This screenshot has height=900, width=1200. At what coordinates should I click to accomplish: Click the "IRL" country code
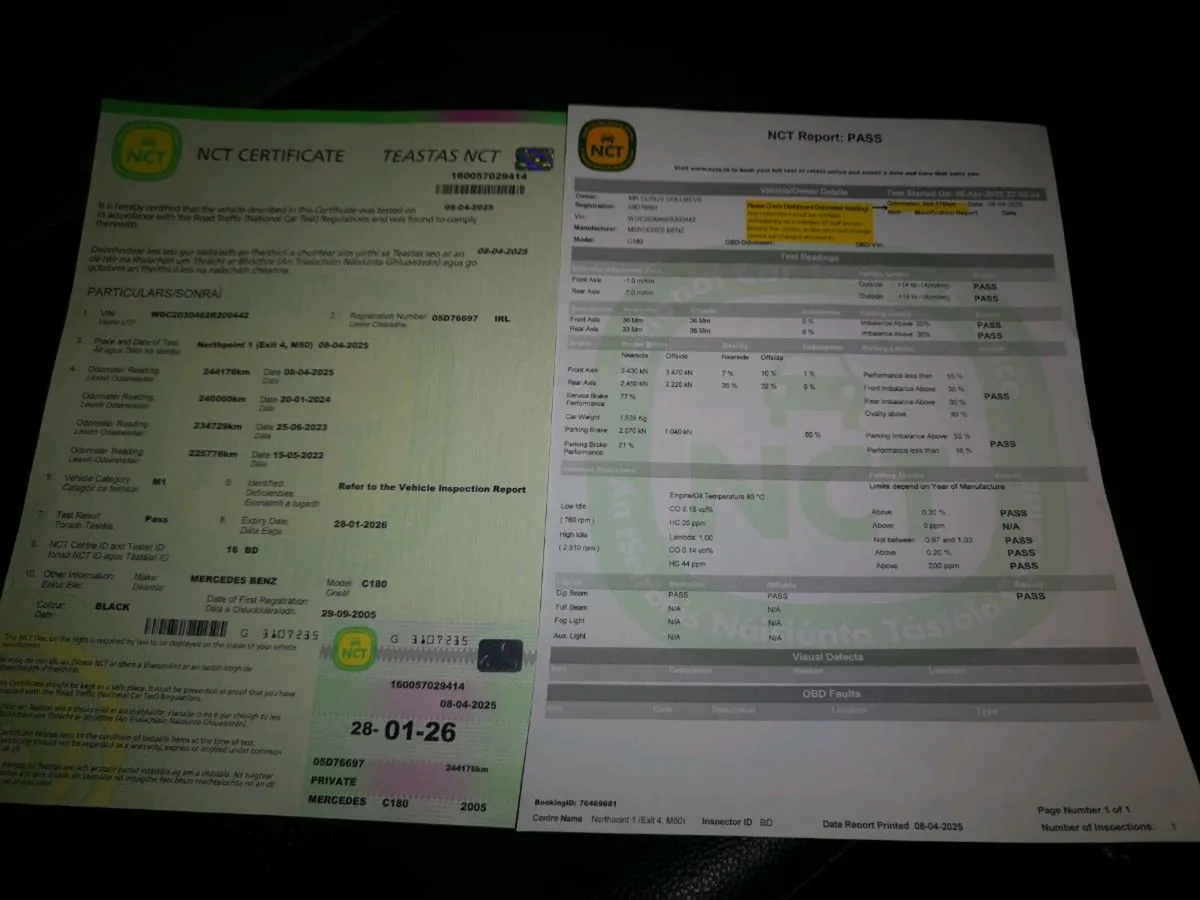tap(502, 317)
